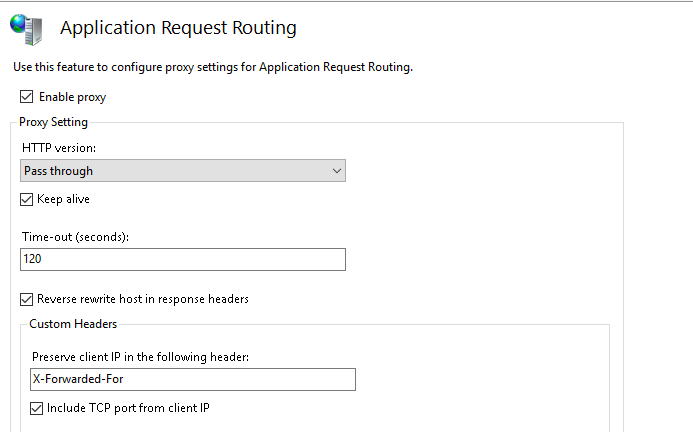Focus the X-Forwarded-For header input field

click(x=193, y=379)
